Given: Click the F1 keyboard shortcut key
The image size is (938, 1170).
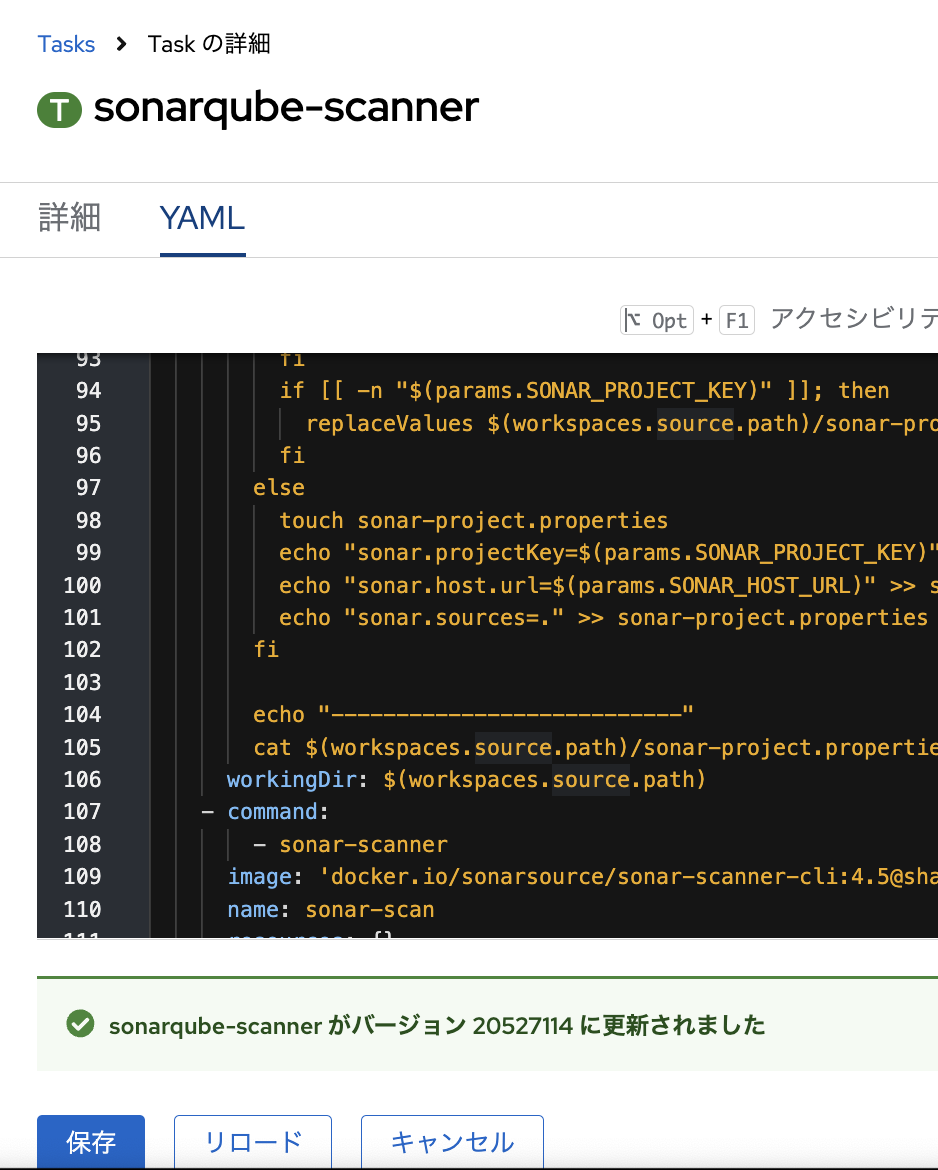Looking at the screenshot, I should (737, 320).
